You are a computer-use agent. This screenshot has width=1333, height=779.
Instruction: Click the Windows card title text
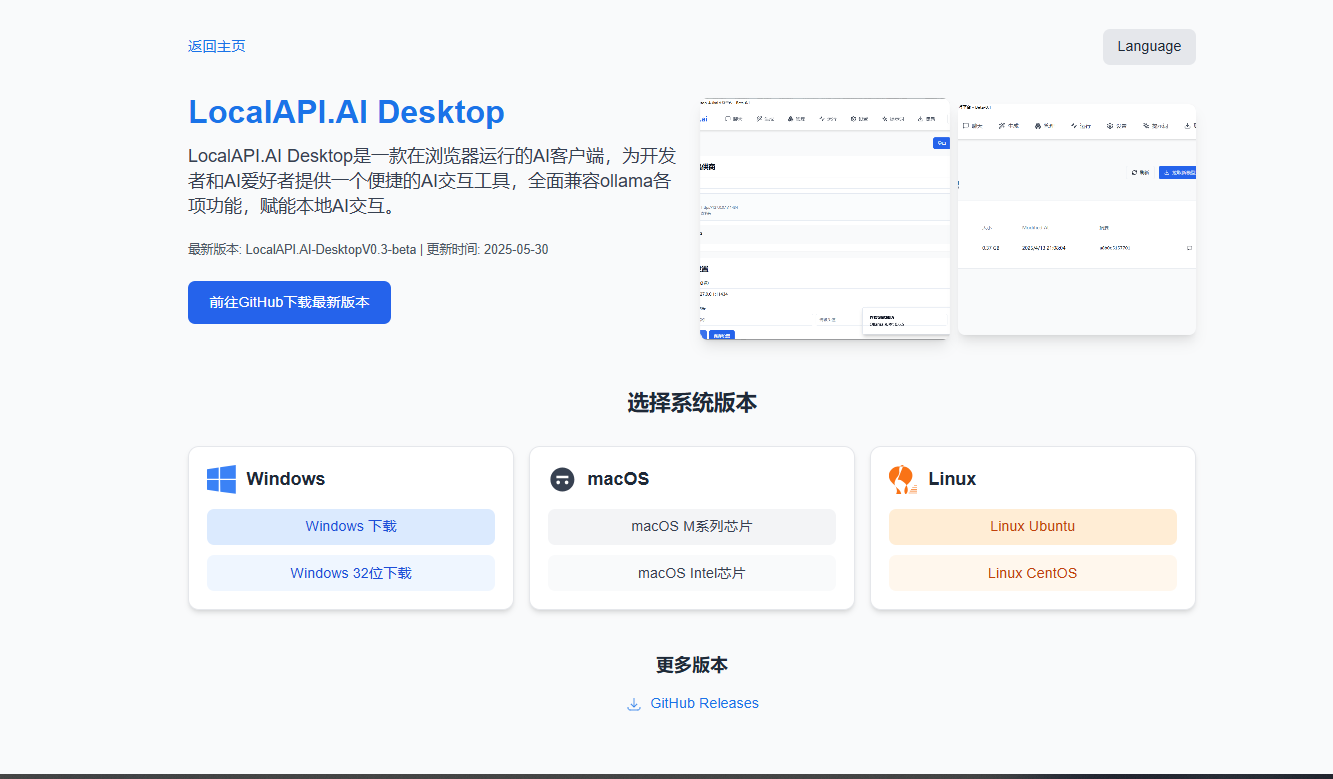[x=286, y=479]
